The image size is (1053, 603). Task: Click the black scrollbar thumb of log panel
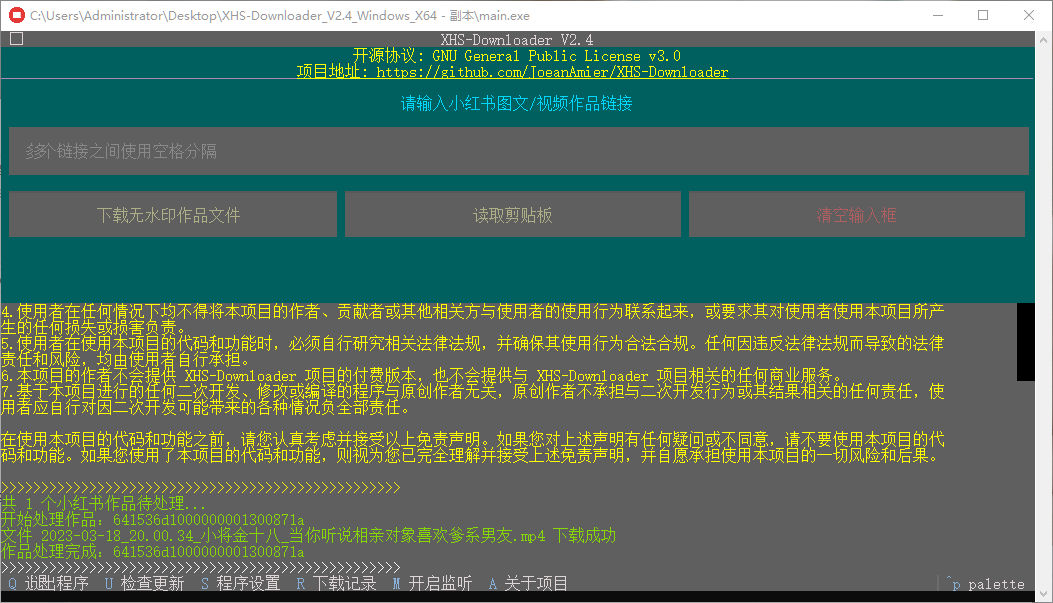point(1025,342)
